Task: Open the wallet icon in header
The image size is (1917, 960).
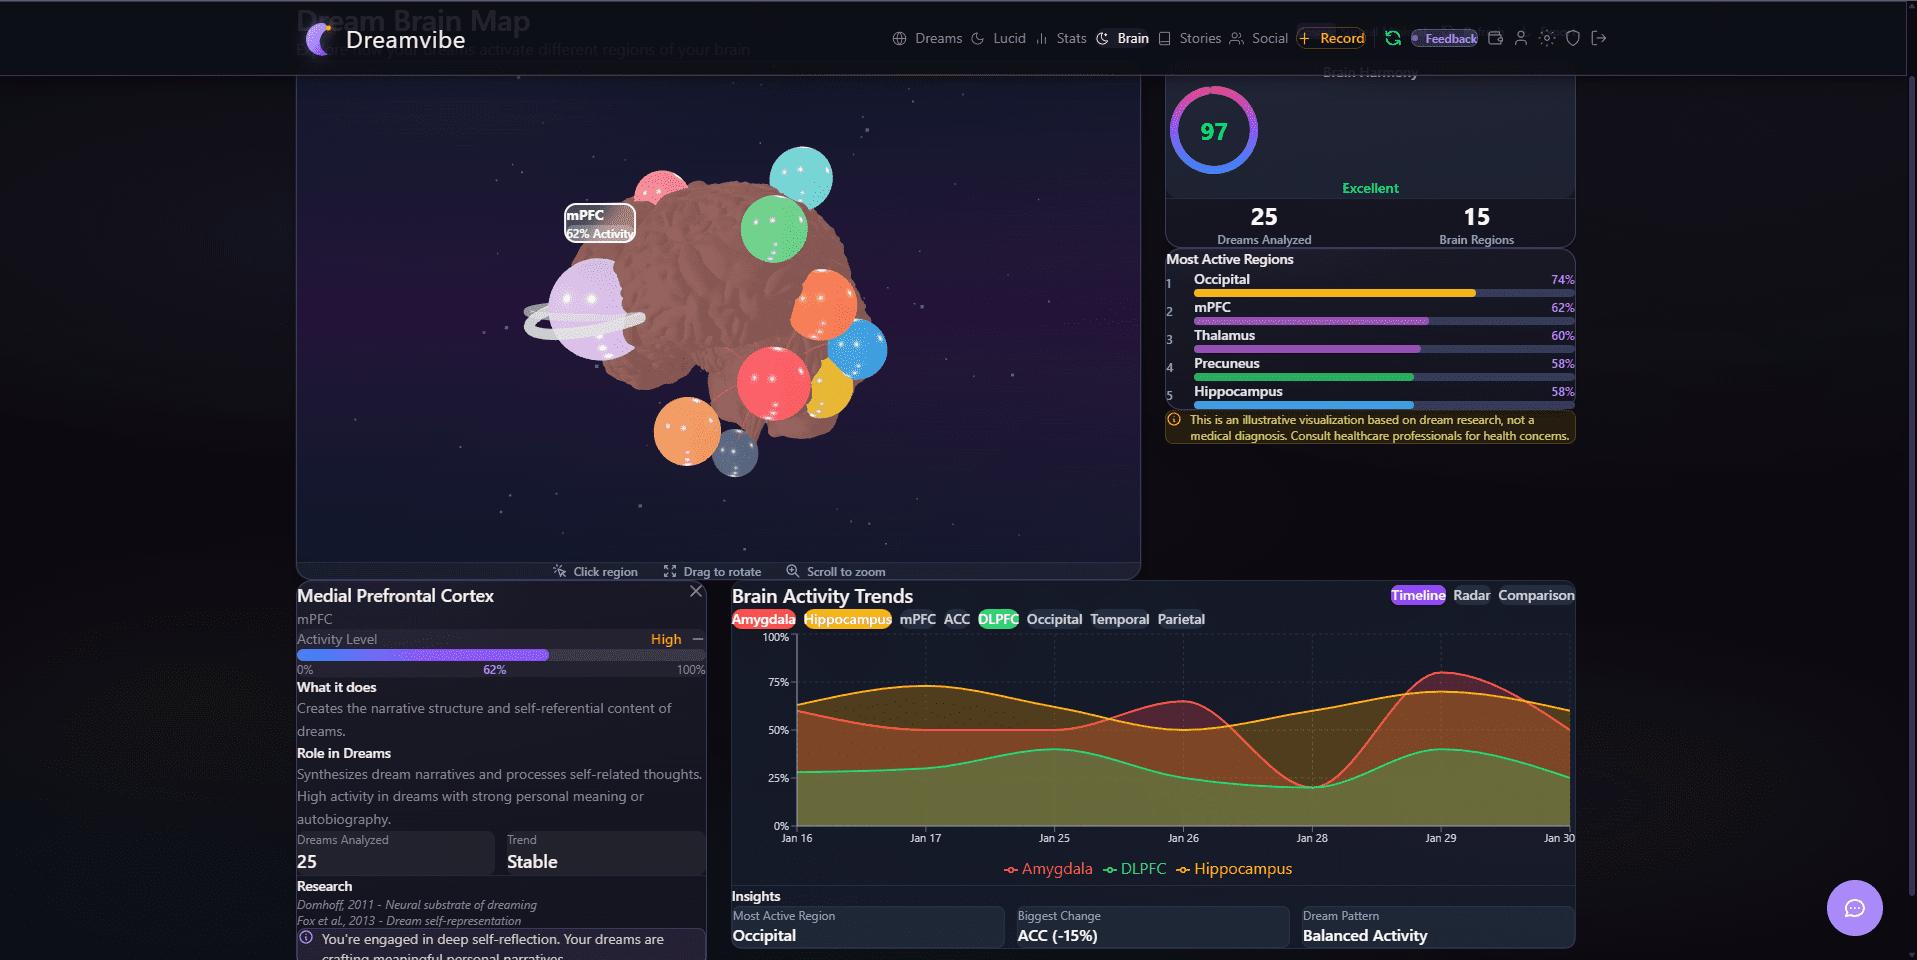Action: point(1495,38)
